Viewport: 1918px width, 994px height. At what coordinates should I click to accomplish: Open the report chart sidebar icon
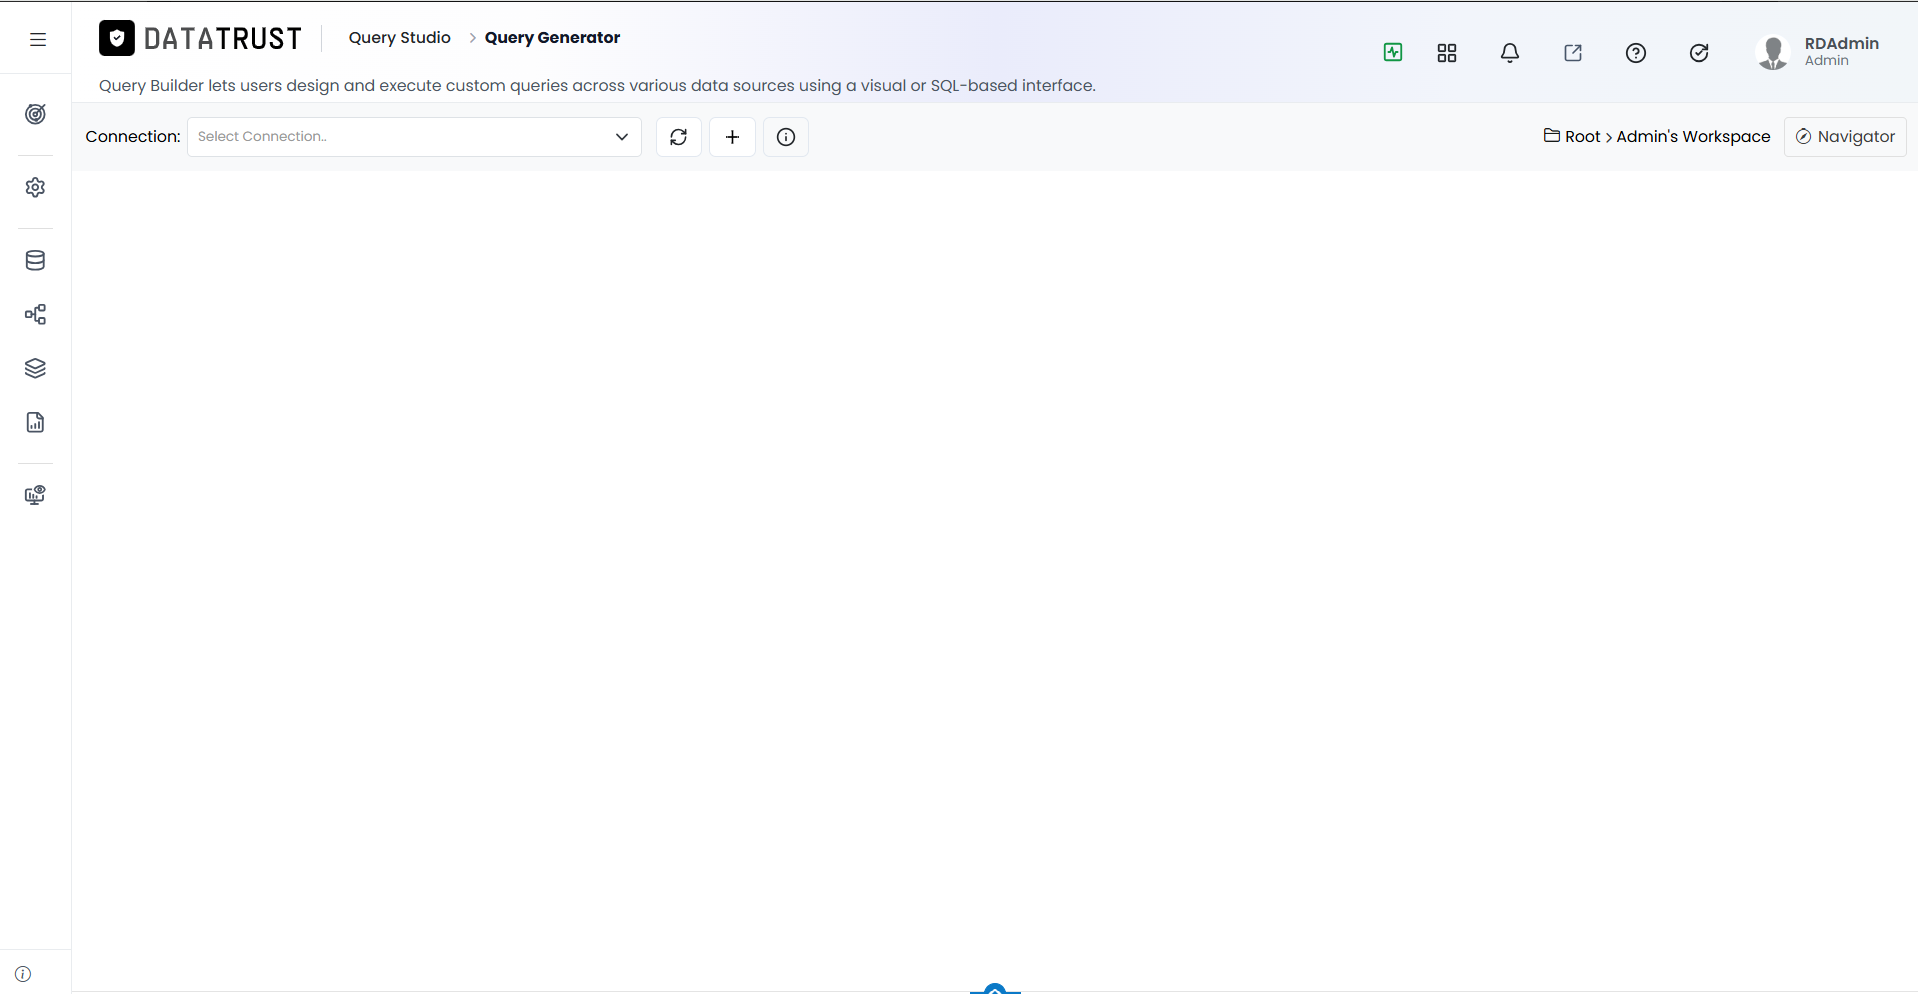(x=35, y=422)
